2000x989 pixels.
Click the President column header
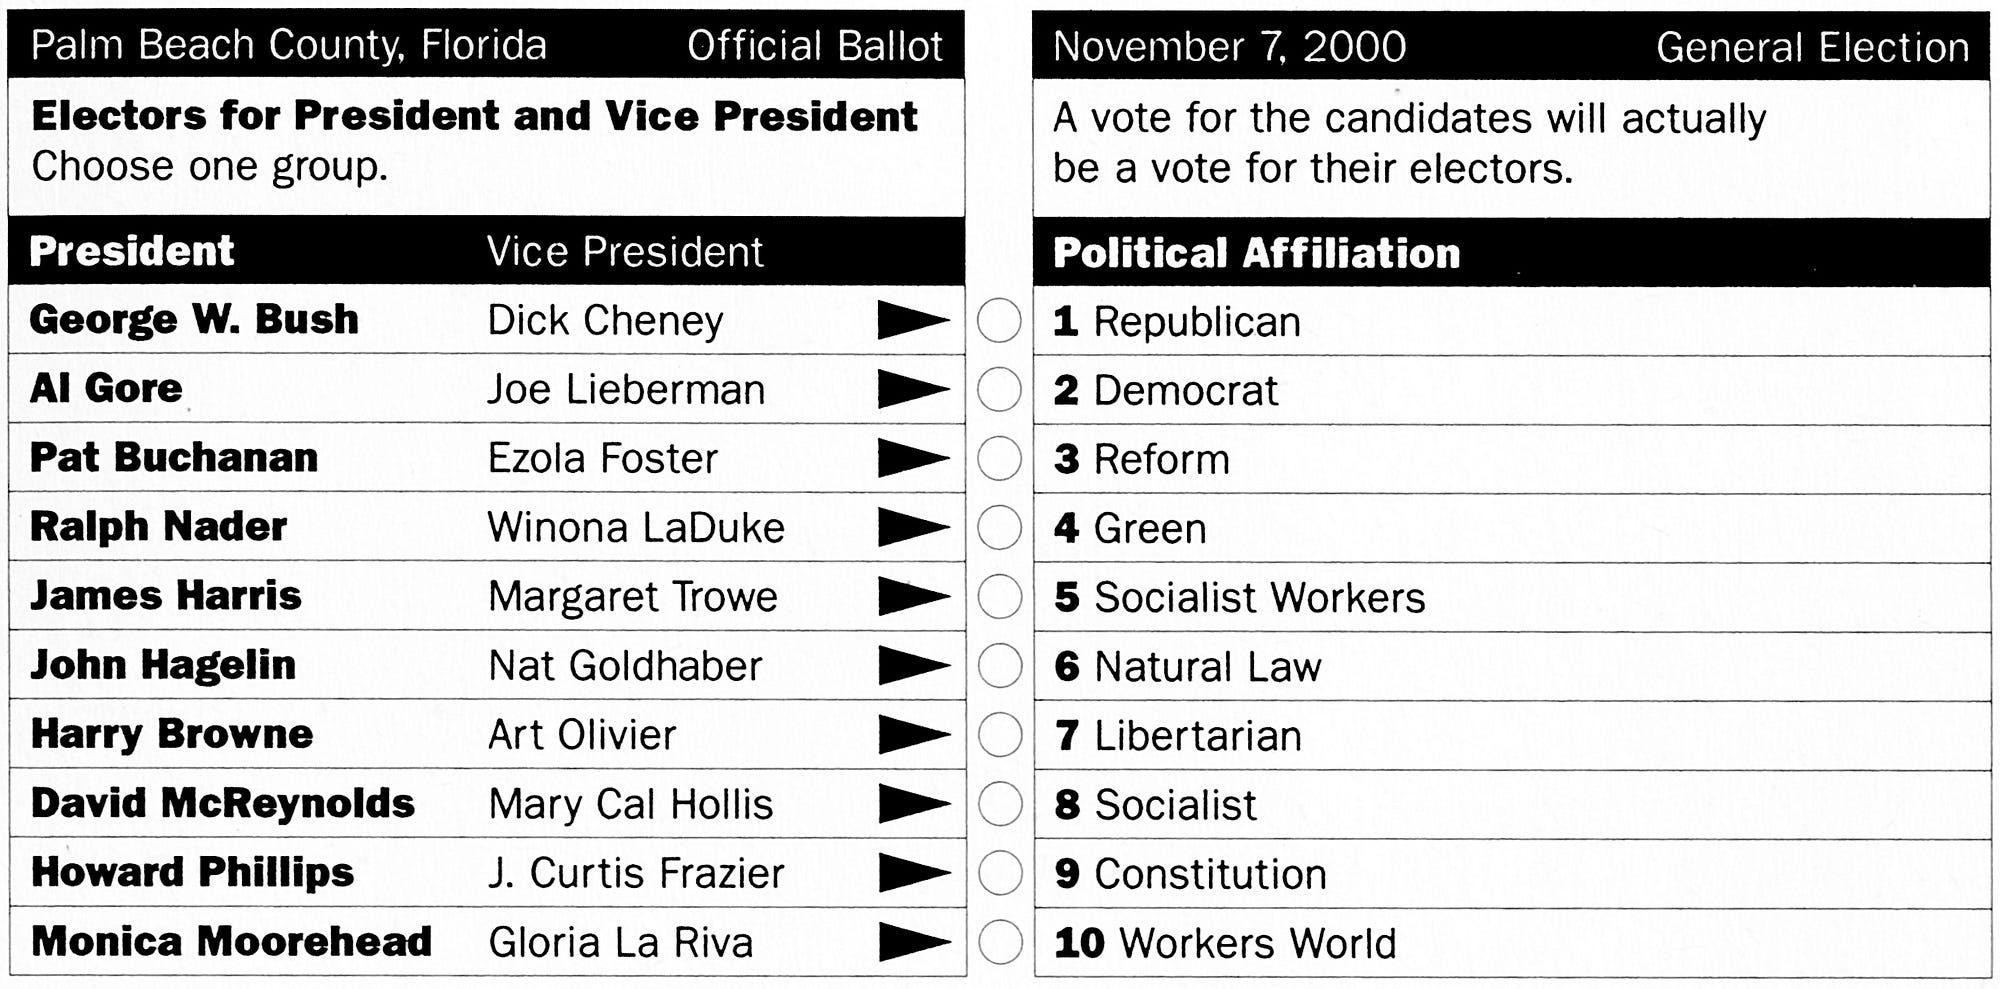coord(131,251)
